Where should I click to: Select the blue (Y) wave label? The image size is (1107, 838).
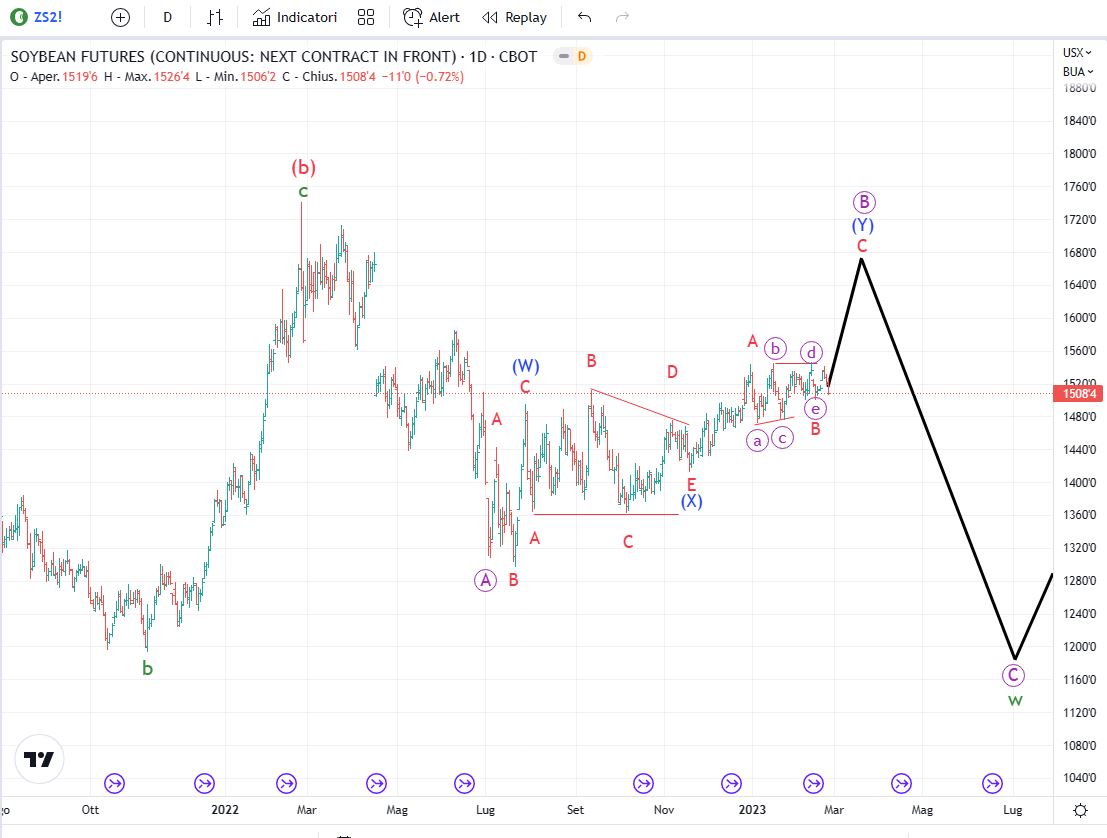pos(863,225)
